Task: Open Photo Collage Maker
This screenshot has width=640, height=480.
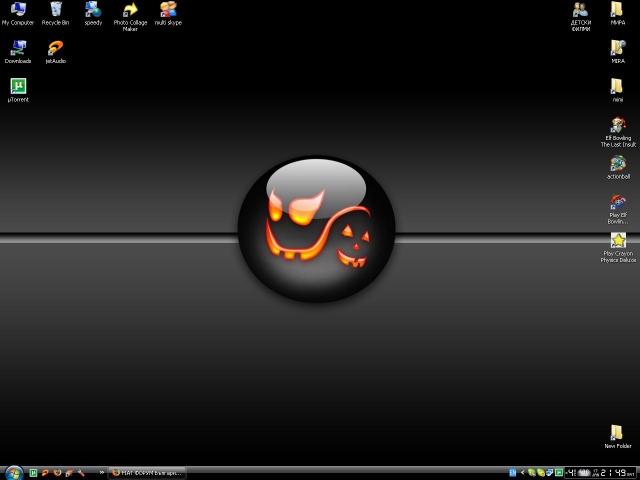Action: [x=130, y=10]
